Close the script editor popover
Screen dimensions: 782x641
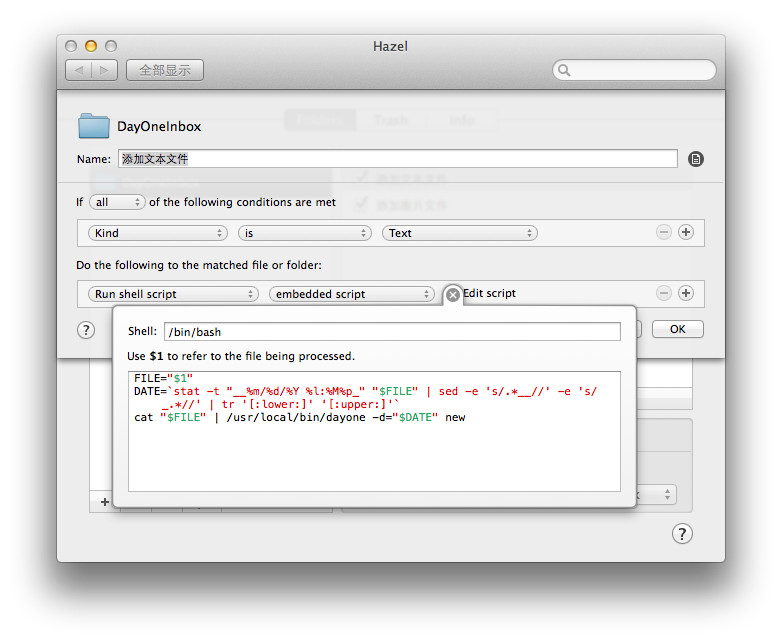452,294
